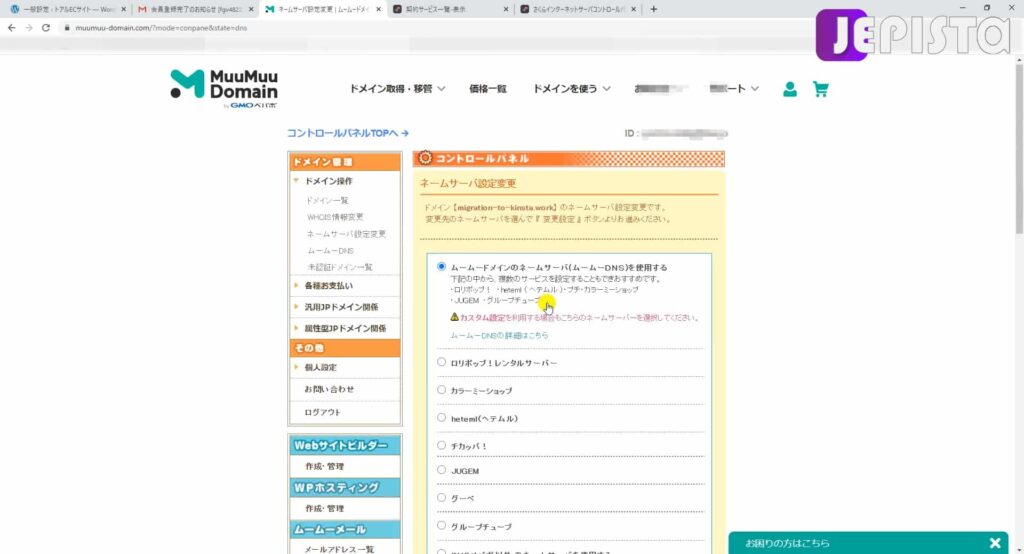Reload the page with refresh icon

pyautogui.click(x=46, y=28)
